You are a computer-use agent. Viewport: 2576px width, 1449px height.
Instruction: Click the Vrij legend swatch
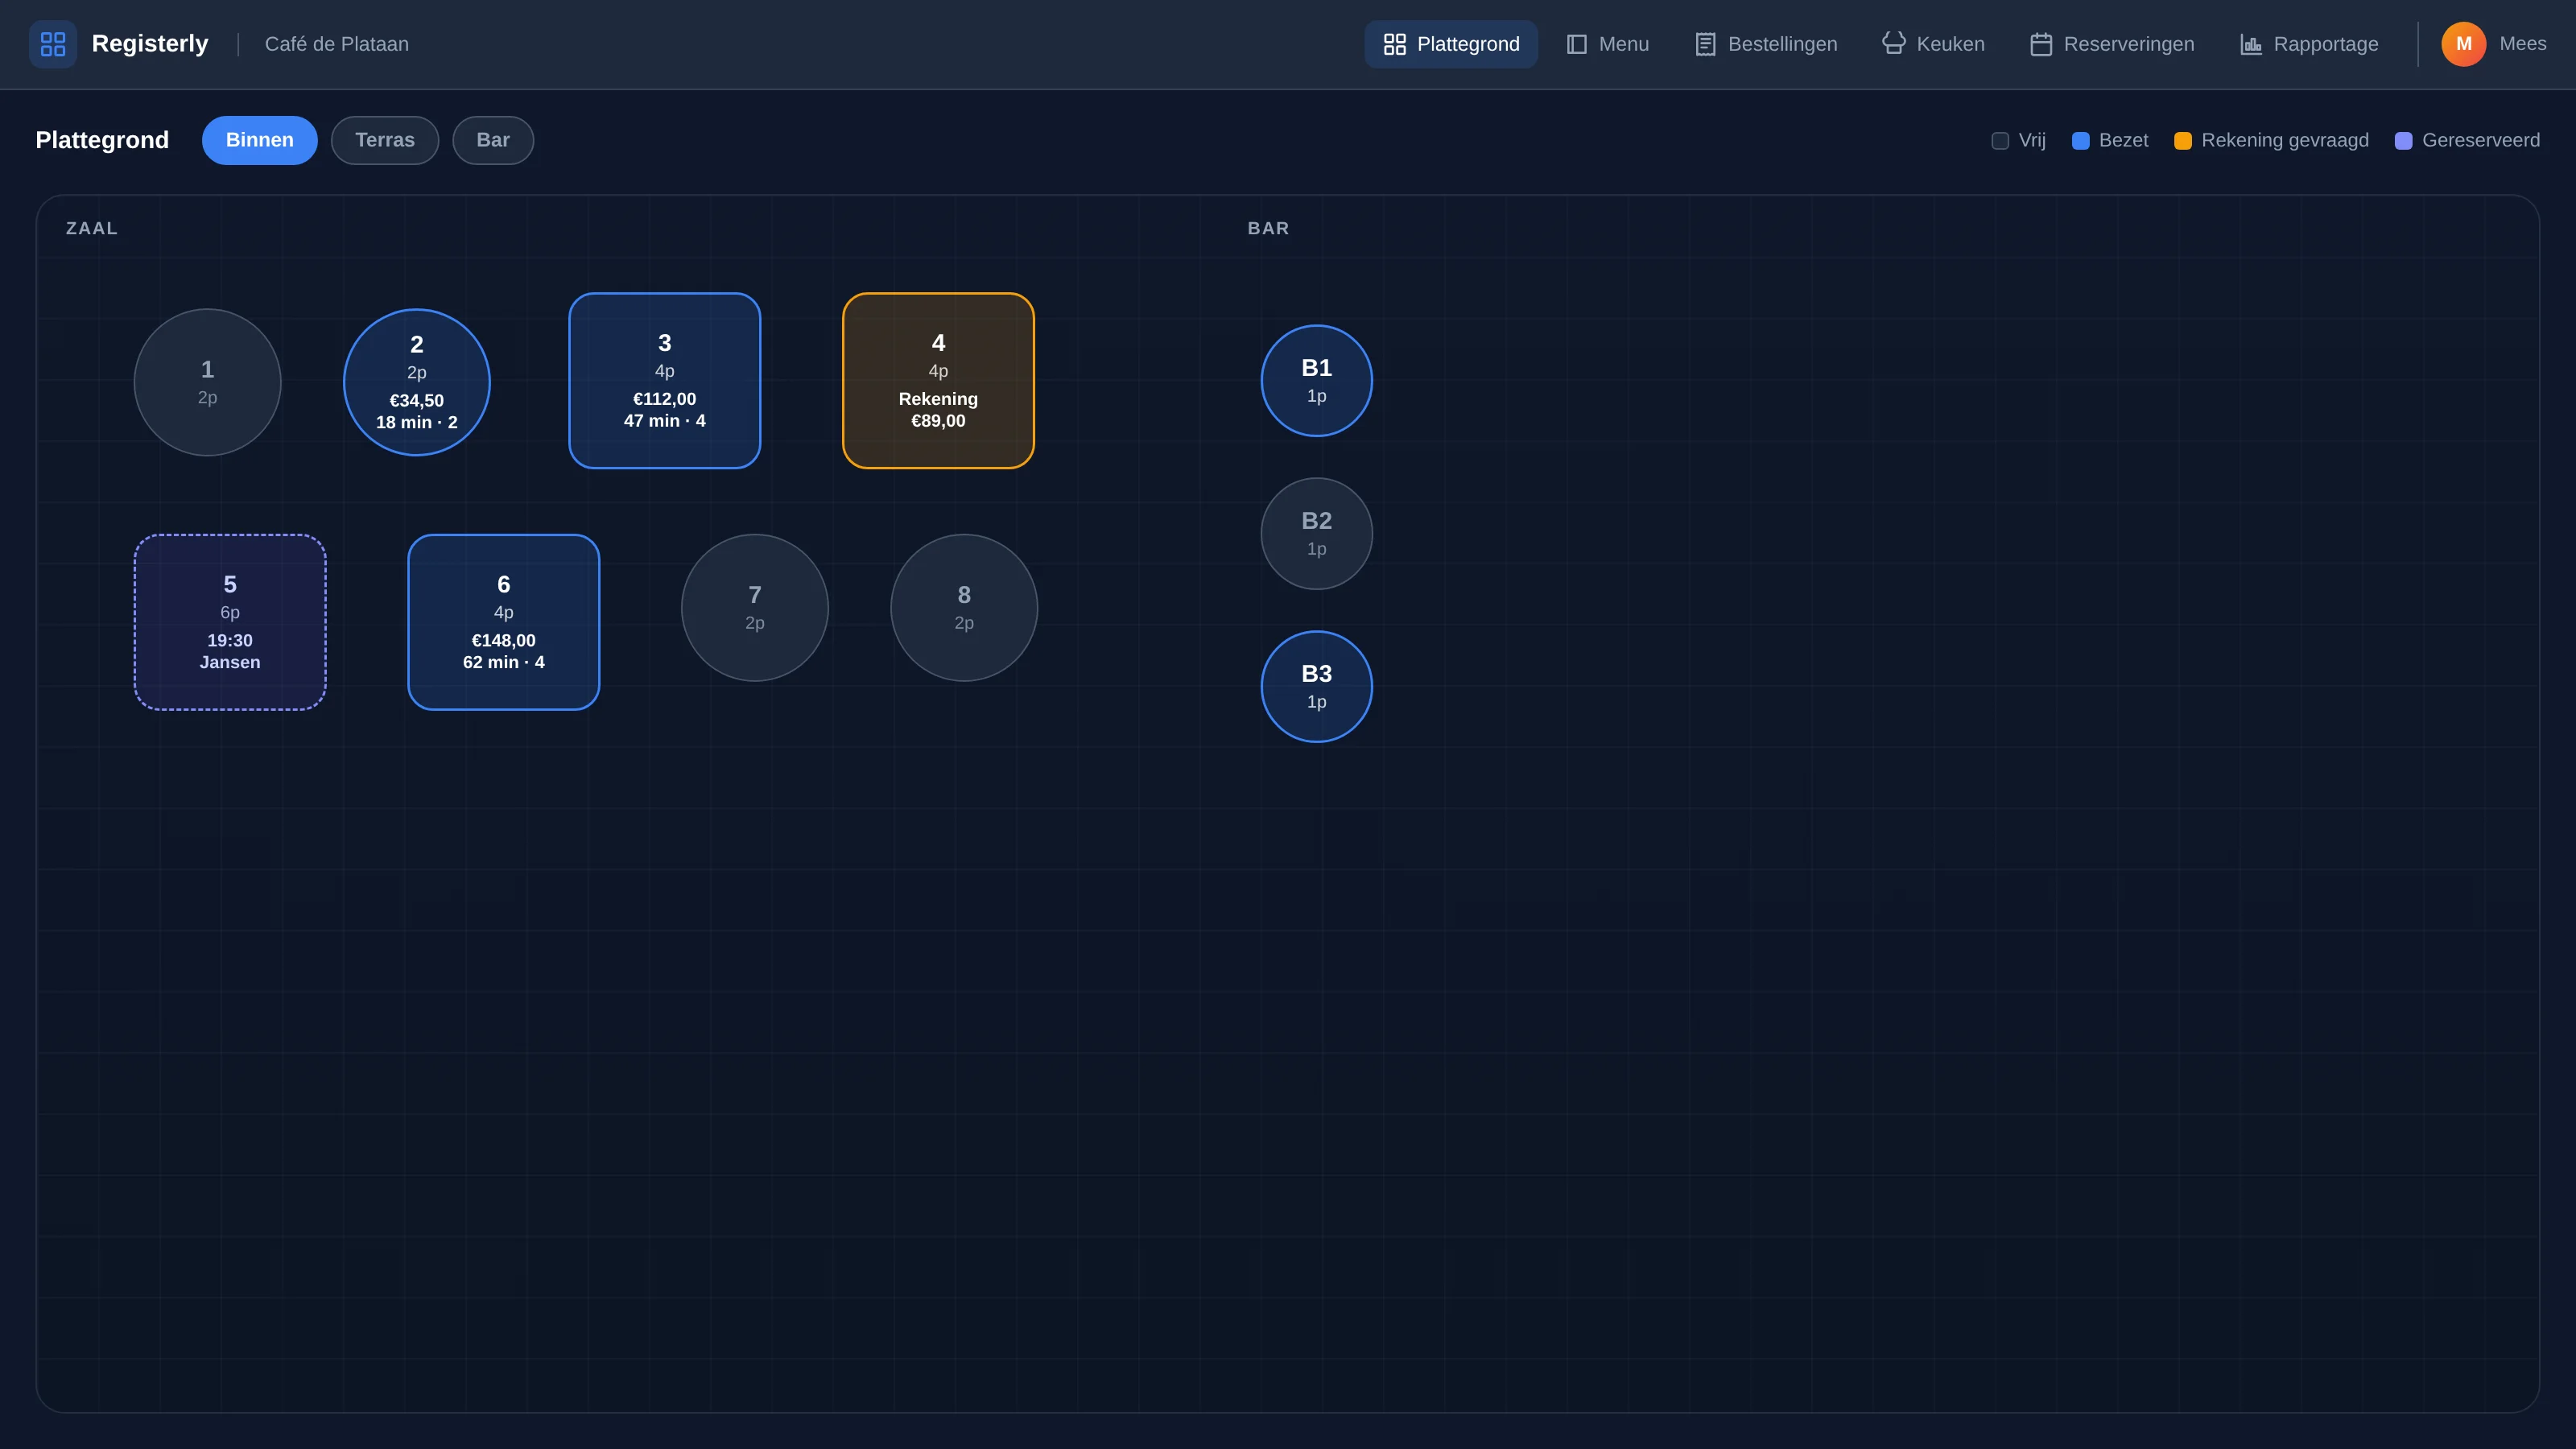2000,141
